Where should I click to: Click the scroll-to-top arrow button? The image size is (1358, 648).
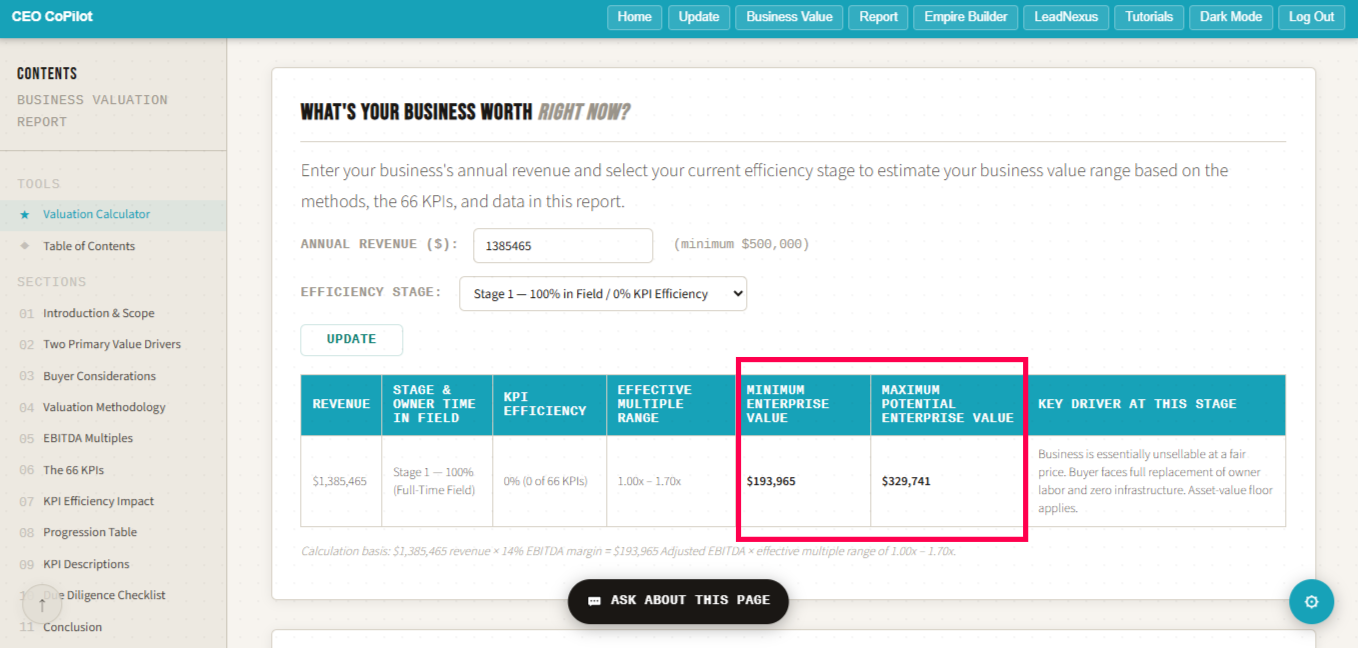coord(42,605)
